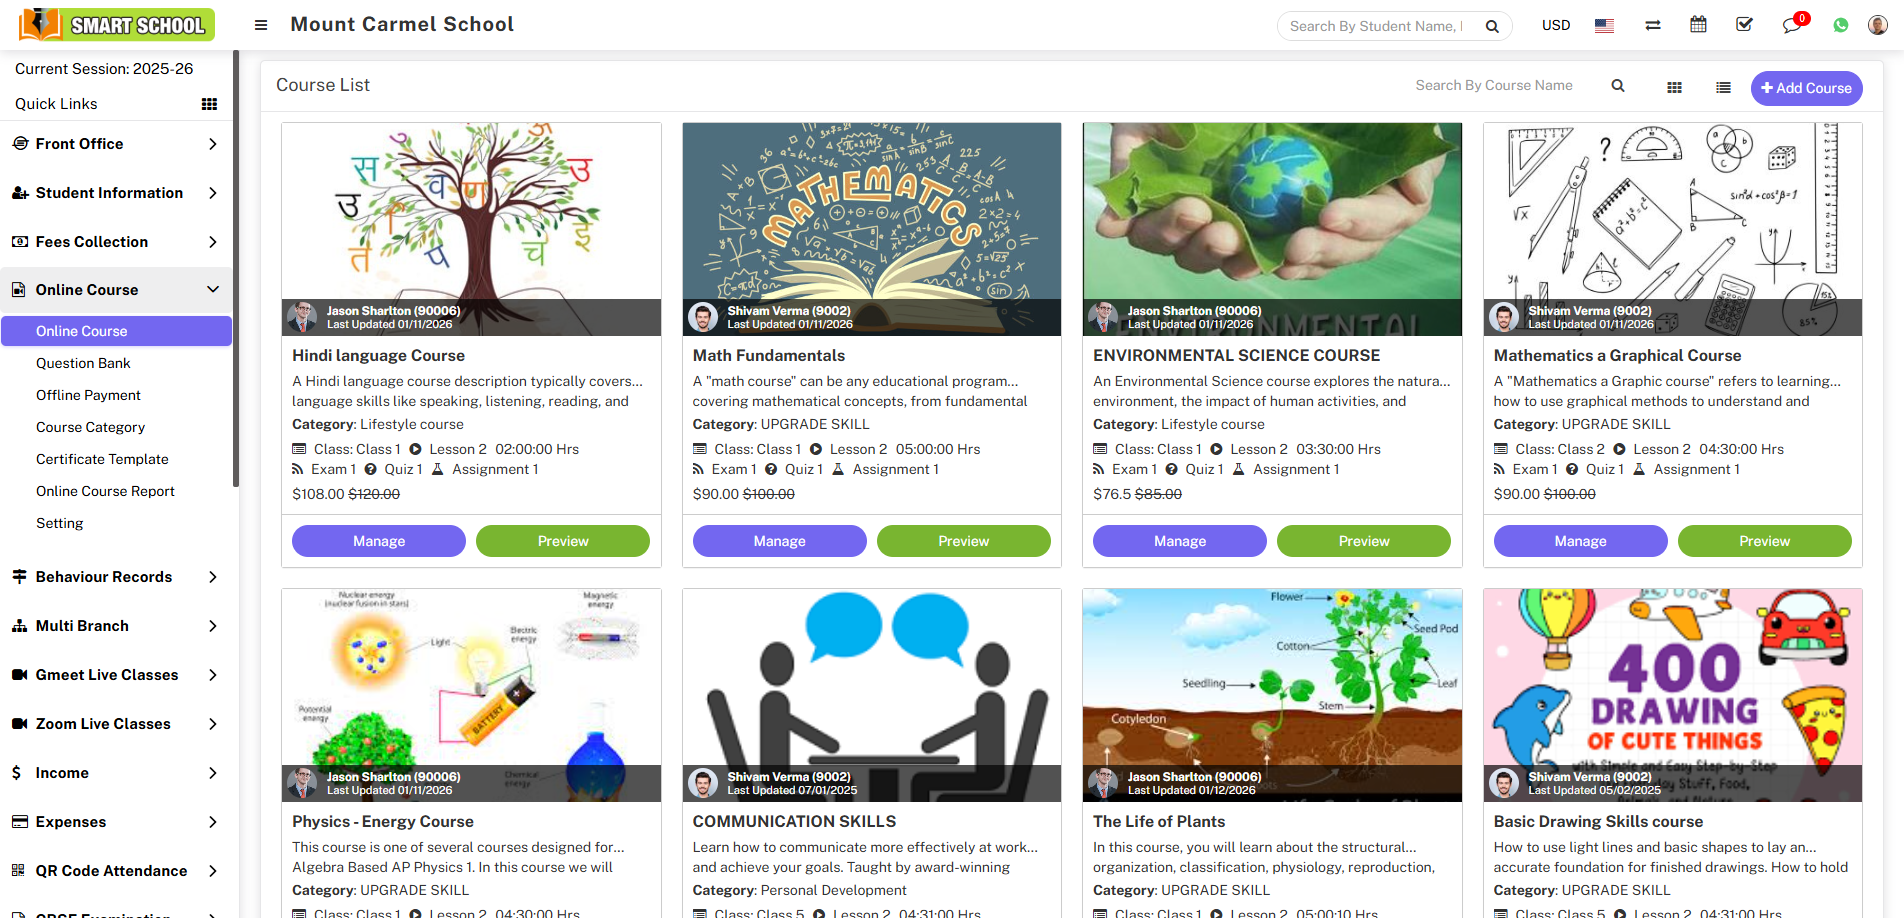Open Certificate Template submenu item
This screenshot has width=1904, height=918.
[102, 459]
